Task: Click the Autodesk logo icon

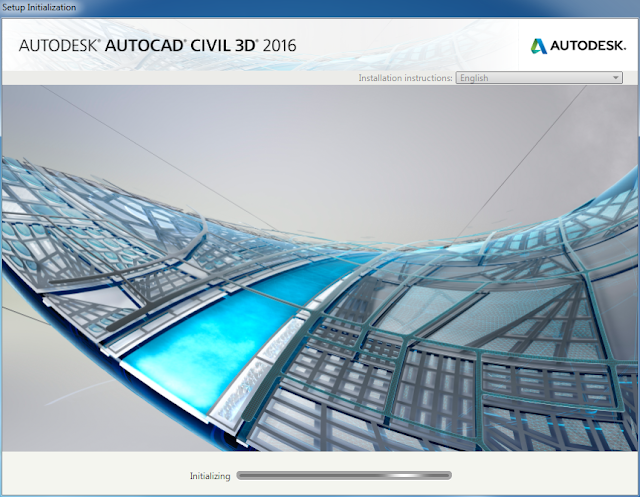Action: click(x=538, y=46)
